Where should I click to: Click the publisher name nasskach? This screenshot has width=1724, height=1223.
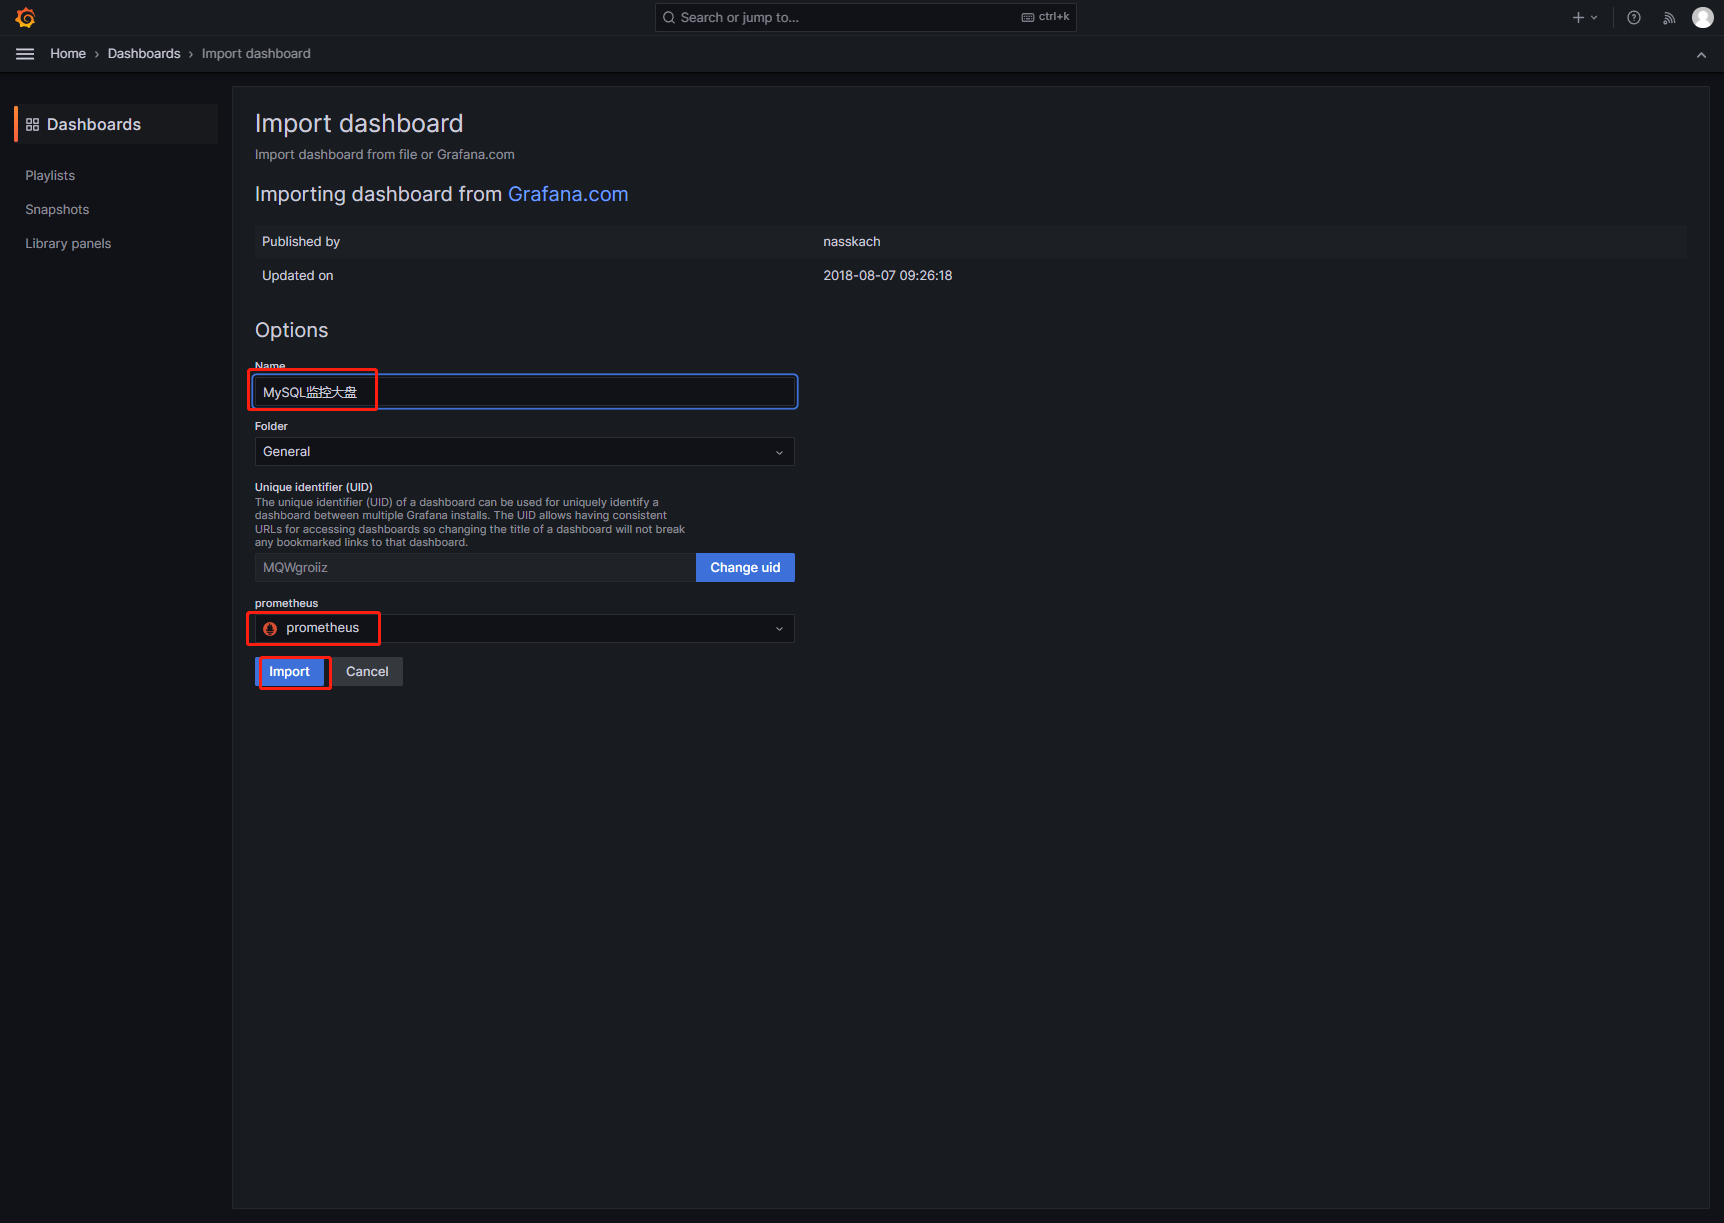click(852, 242)
